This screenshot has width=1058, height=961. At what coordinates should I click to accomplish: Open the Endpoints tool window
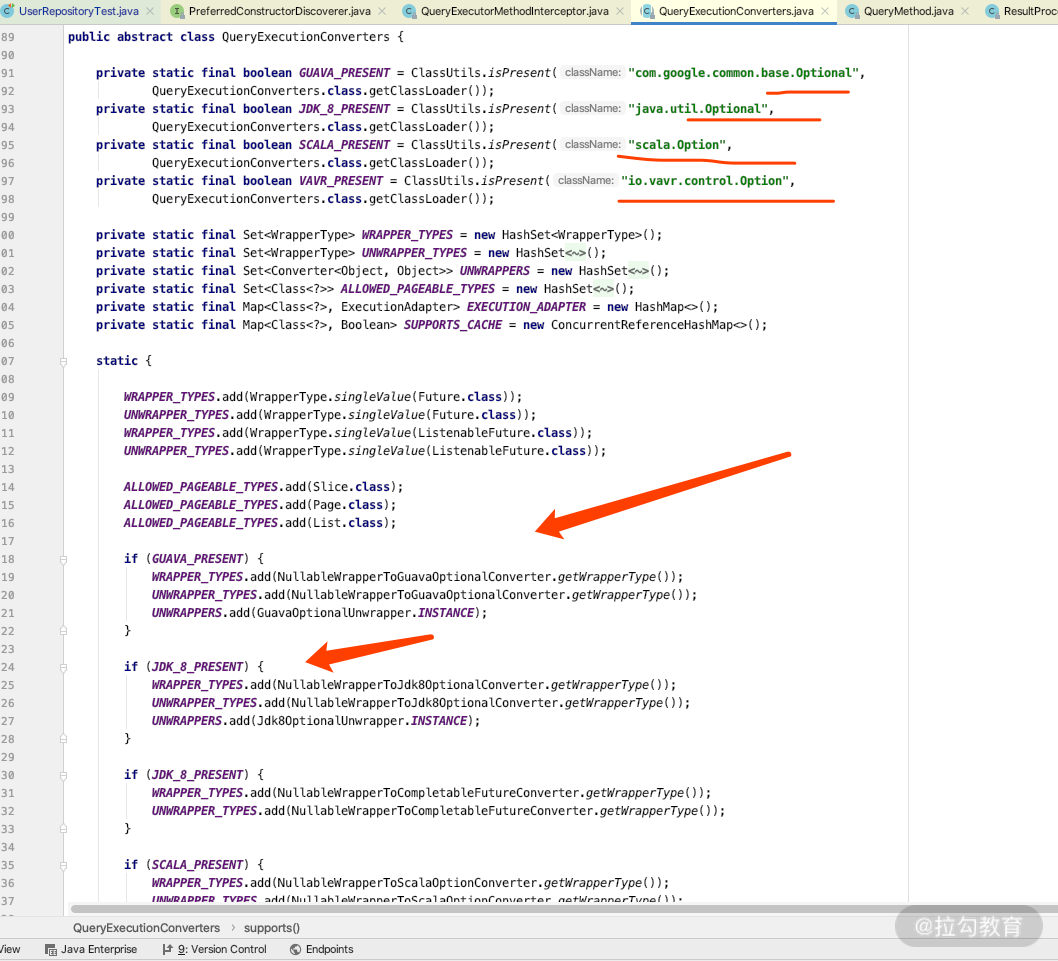pyautogui.click(x=322, y=950)
